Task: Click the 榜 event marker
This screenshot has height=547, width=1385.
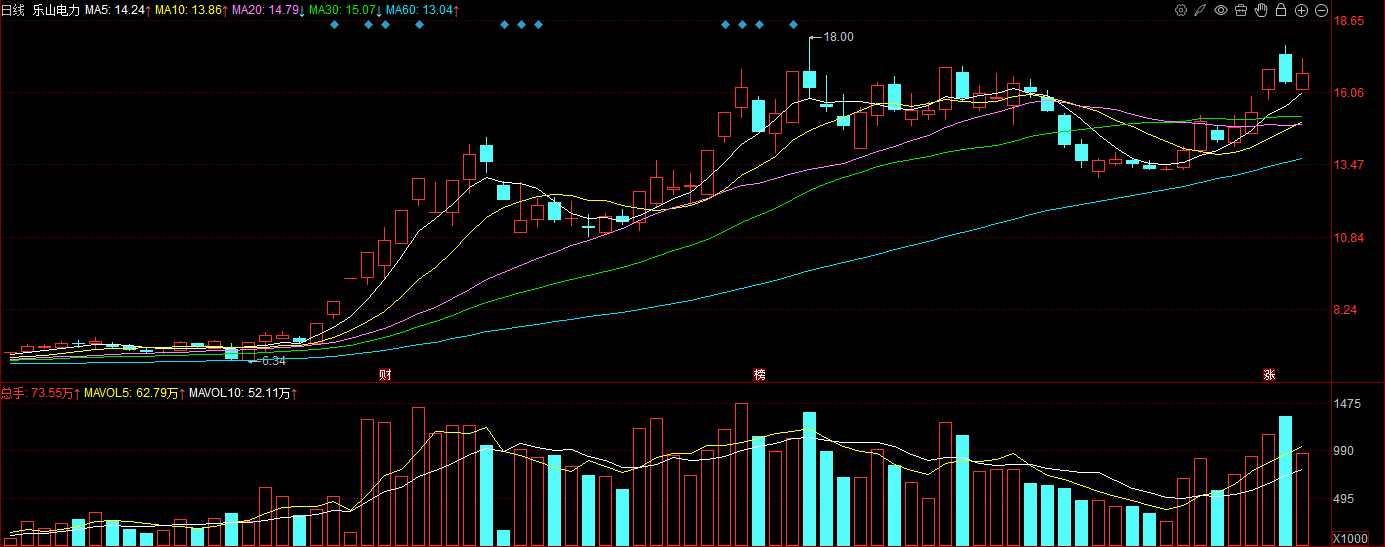Action: [760, 375]
